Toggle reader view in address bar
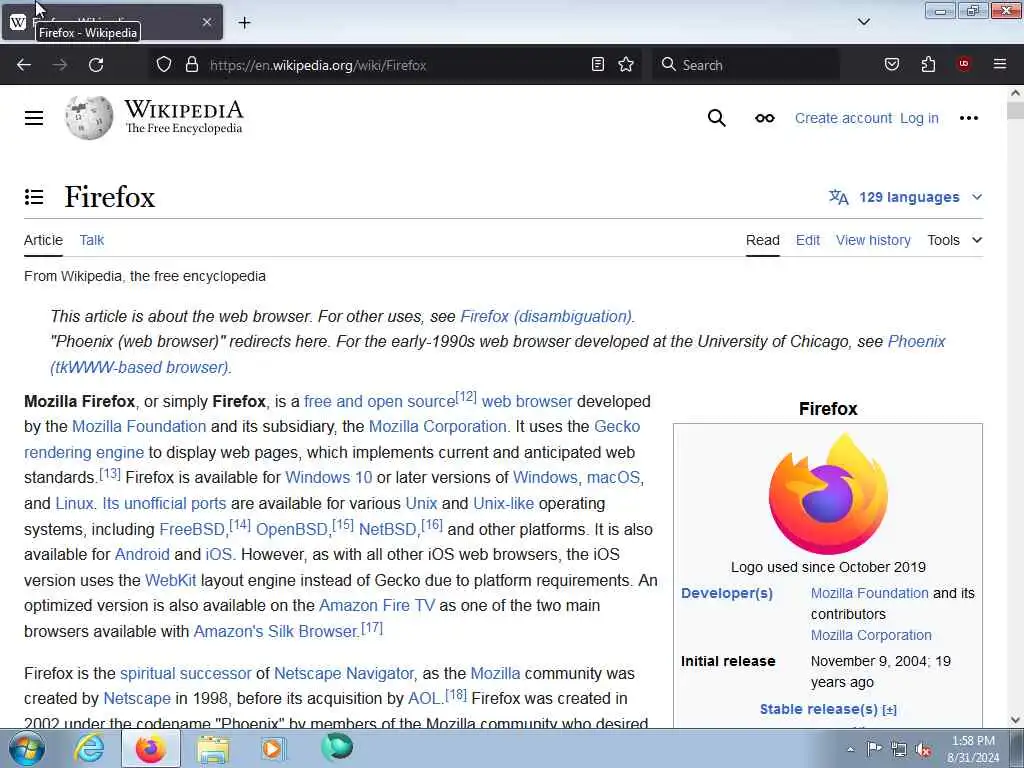The width and height of the screenshot is (1024, 768). click(598, 65)
